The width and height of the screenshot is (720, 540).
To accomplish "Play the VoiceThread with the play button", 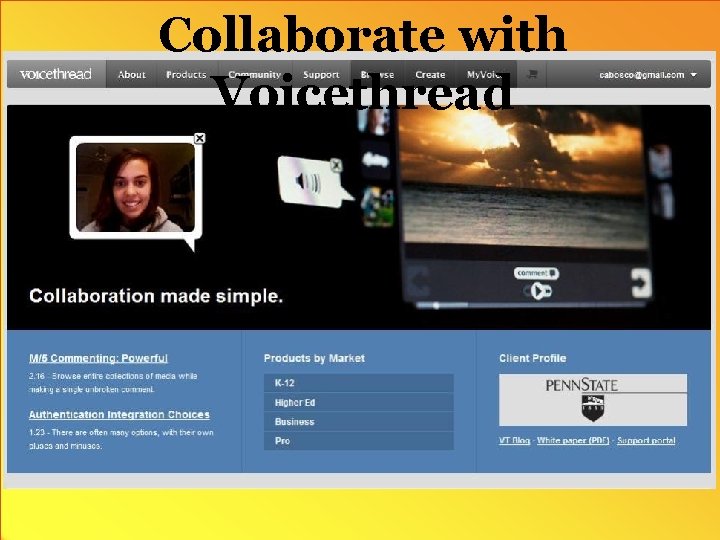I will pyautogui.click(x=538, y=291).
